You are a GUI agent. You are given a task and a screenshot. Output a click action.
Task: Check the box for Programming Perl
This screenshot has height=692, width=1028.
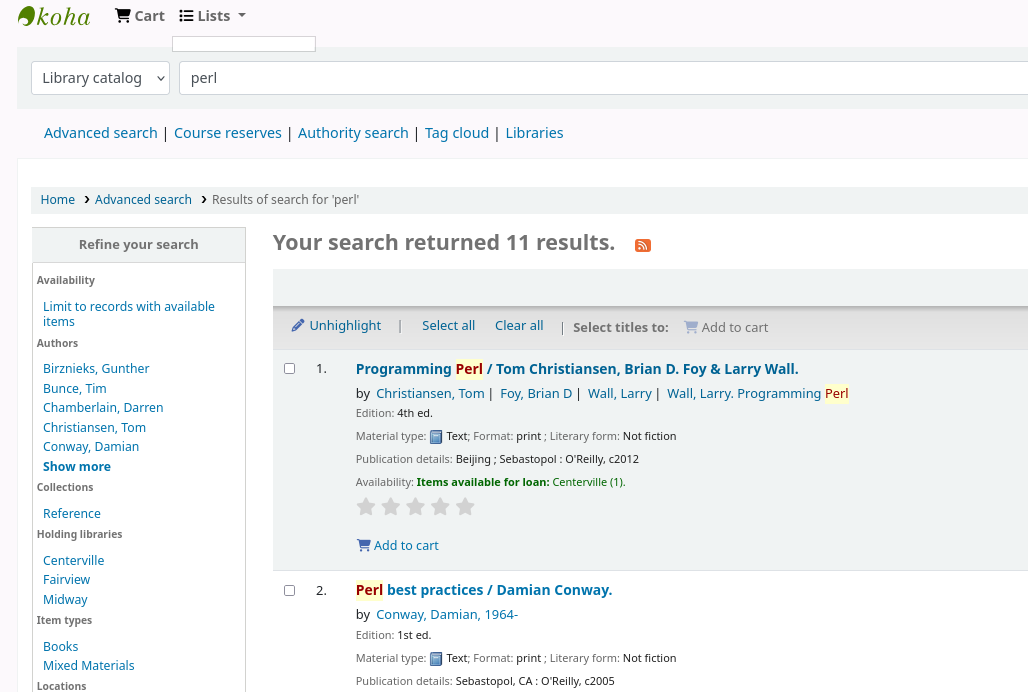point(290,369)
